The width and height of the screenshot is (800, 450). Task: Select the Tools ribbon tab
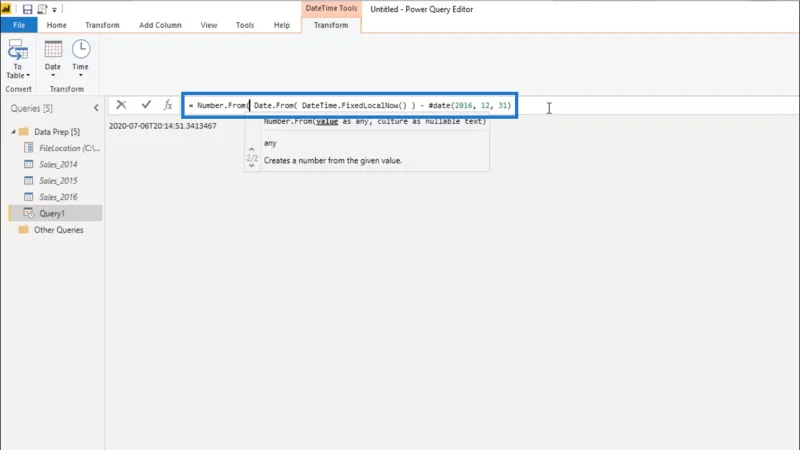tap(245, 25)
